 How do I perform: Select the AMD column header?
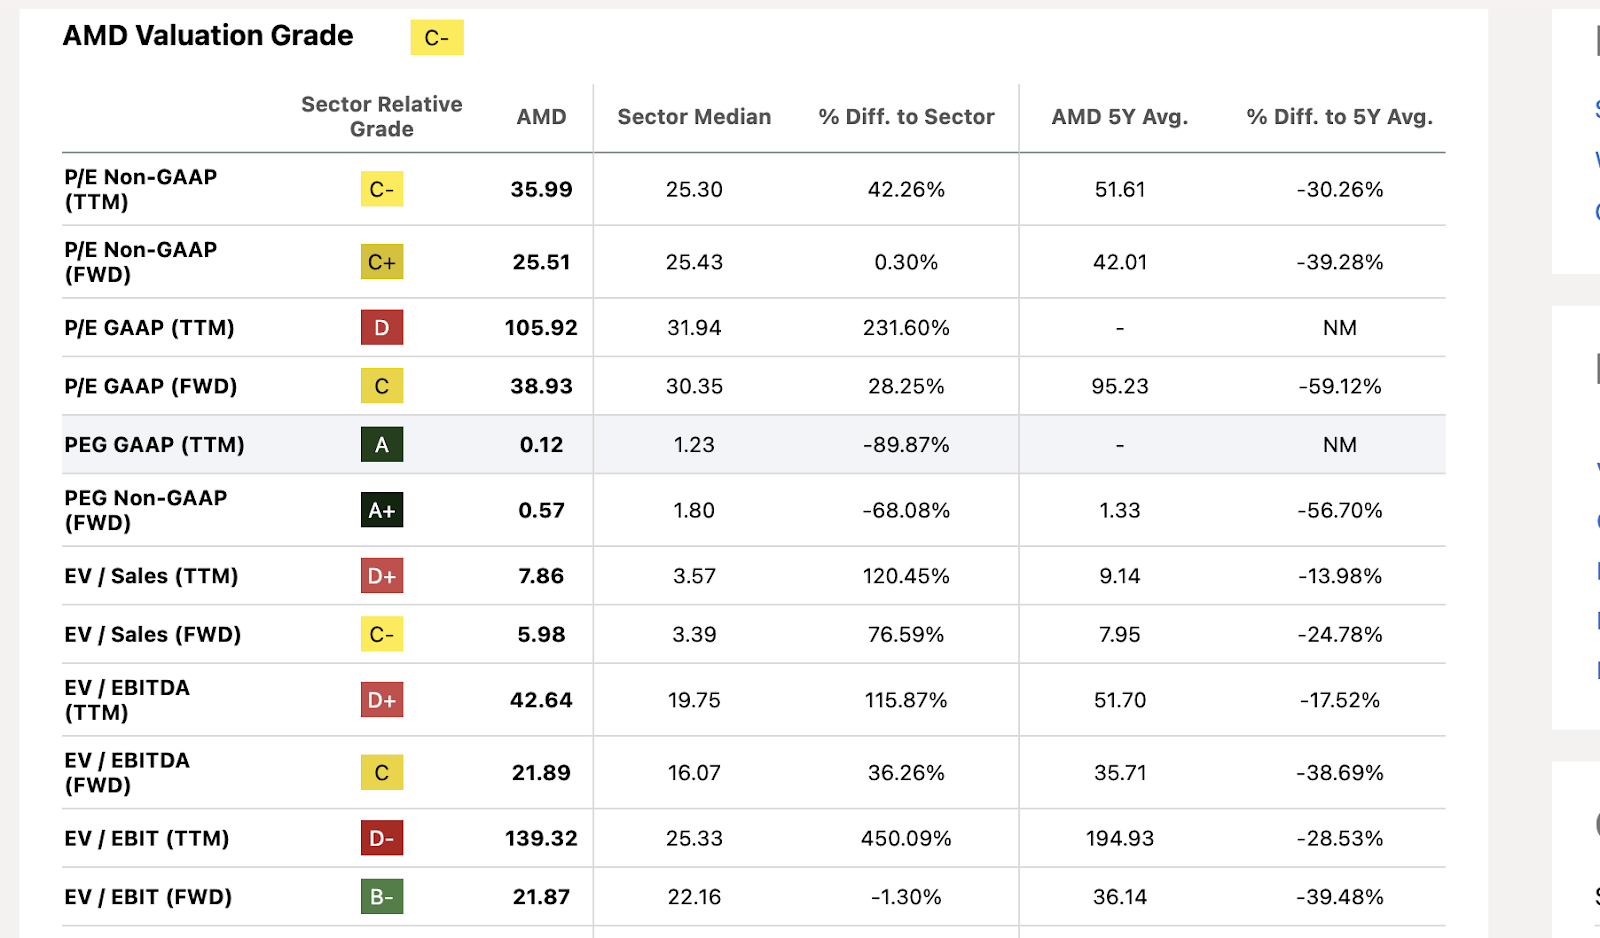541,117
